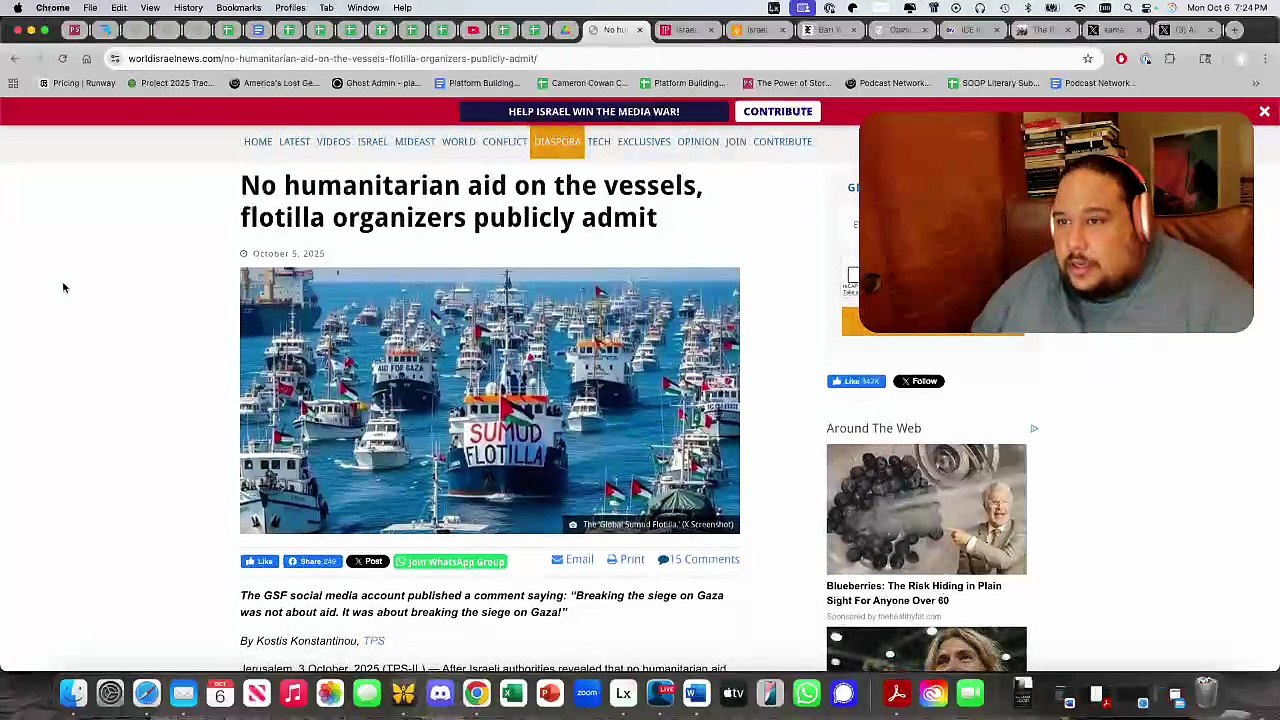The height and width of the screenshot is (720, 1280).
Task: Click the X Post button
Action: coord(368,562)
